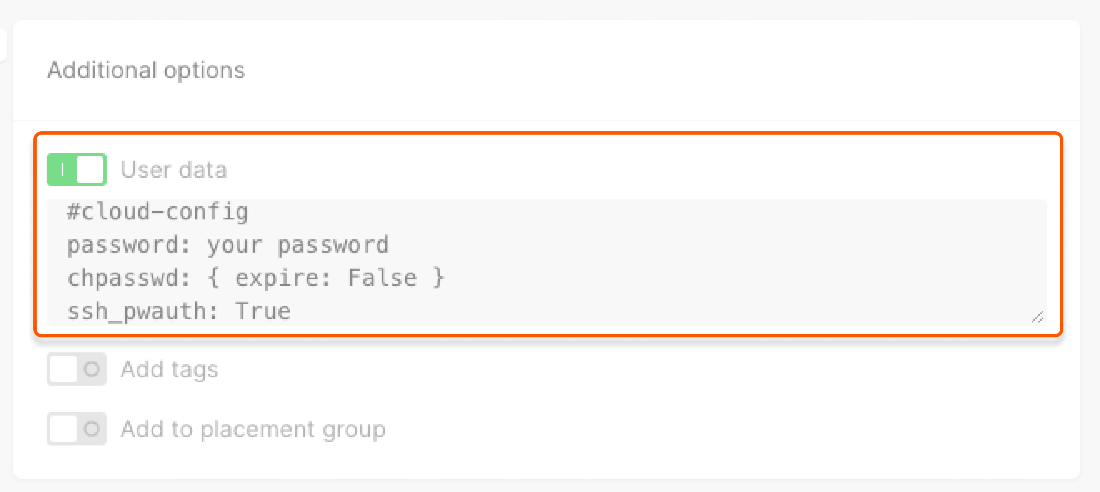Image resolution: width=1100 pixels, height=492 pixels.
Task: Click the word 'True' in textarea
Action: click(x=263, y=311)
